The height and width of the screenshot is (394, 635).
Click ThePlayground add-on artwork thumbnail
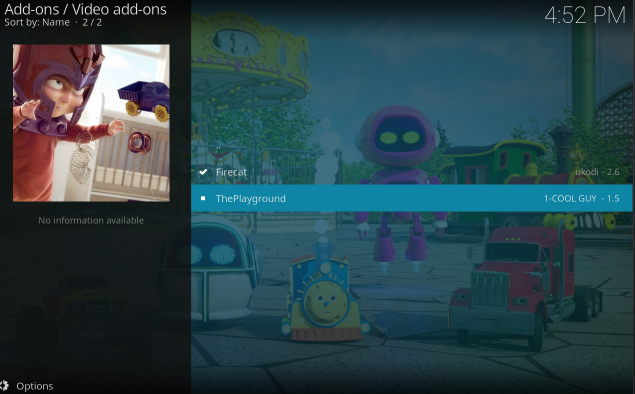[x=91, y=123]
